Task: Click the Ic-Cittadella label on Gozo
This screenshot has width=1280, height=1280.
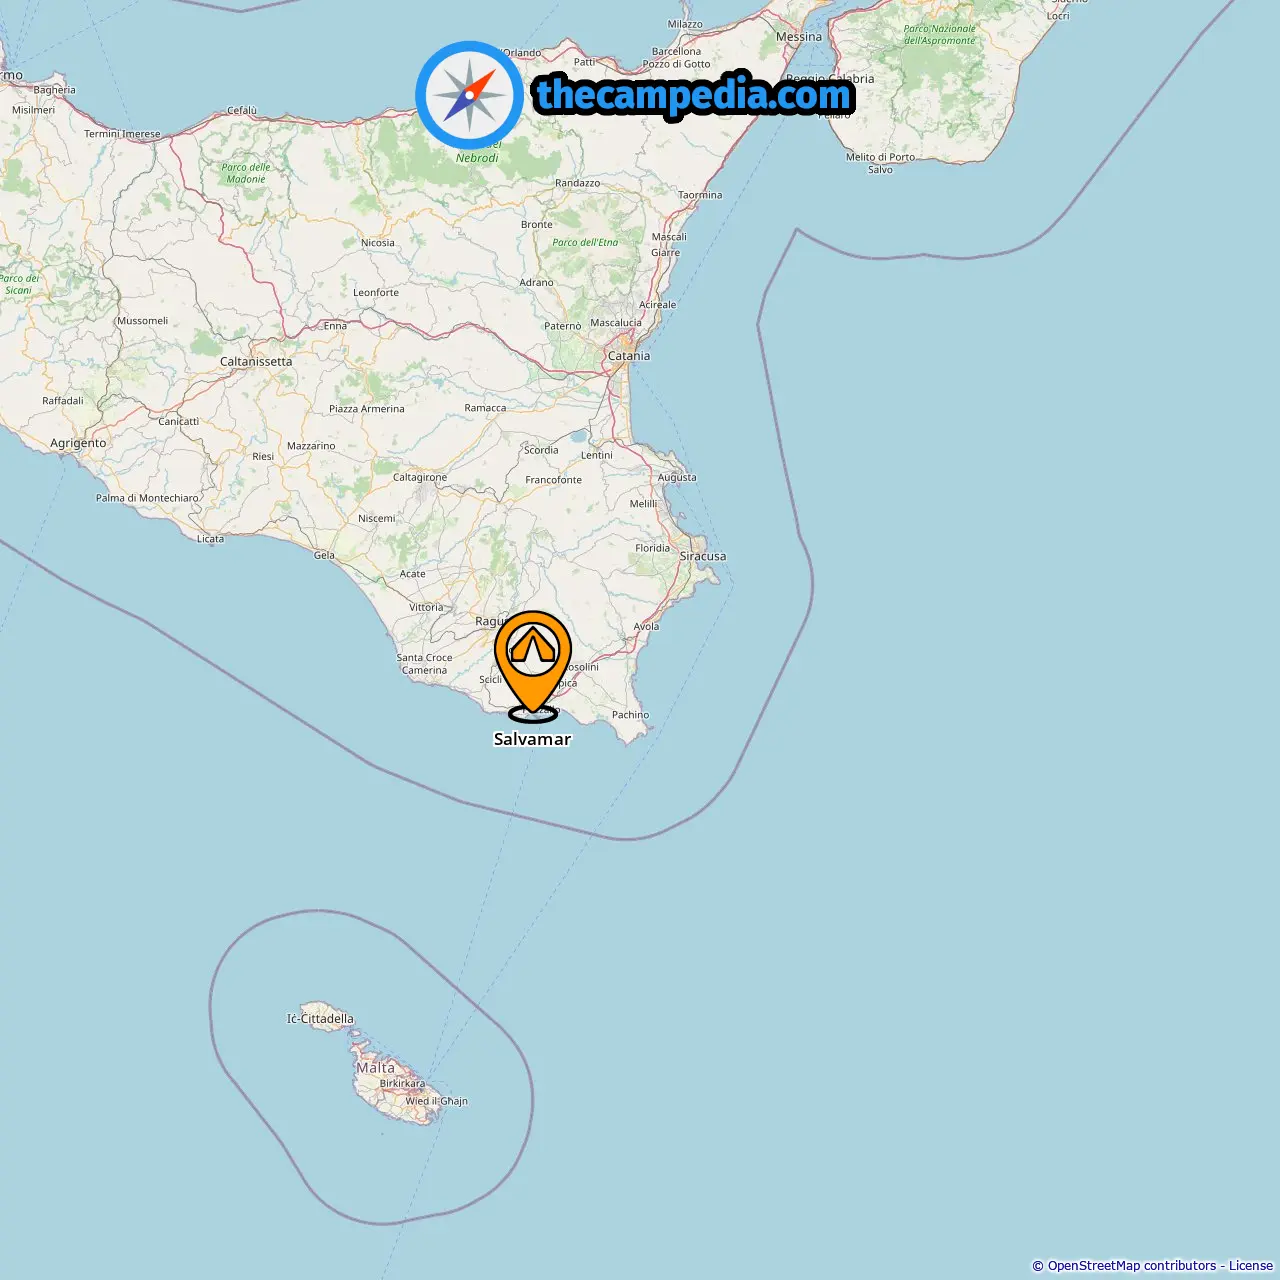Action: (x=320, y=1019)
